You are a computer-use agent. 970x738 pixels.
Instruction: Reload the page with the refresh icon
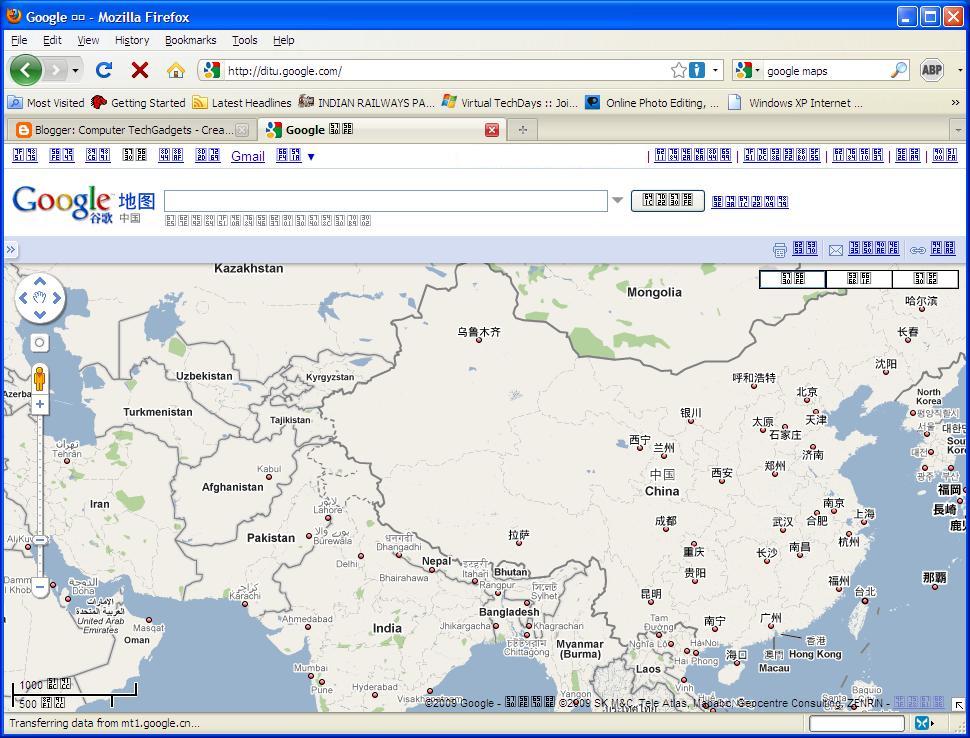coord(103,70)
